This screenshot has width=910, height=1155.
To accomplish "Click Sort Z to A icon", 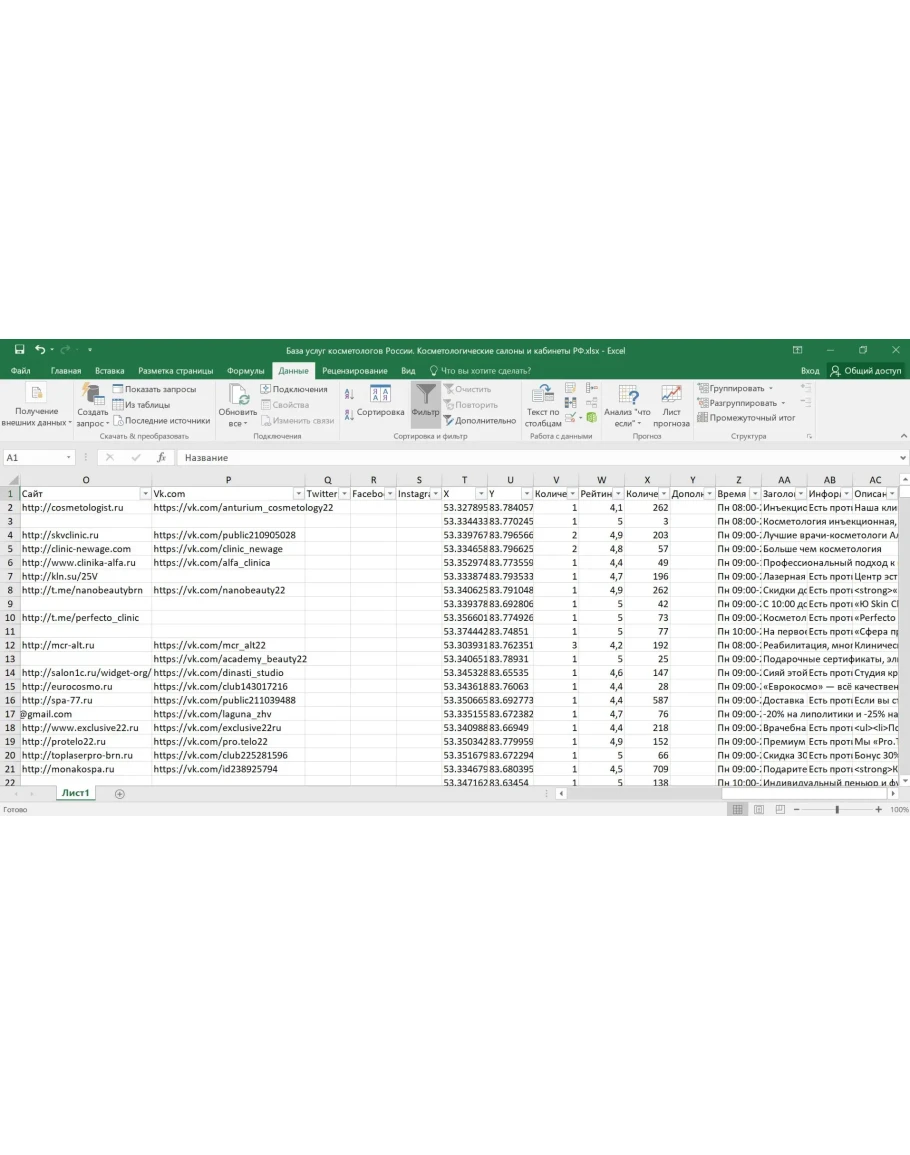I will (x=349, y=415).
